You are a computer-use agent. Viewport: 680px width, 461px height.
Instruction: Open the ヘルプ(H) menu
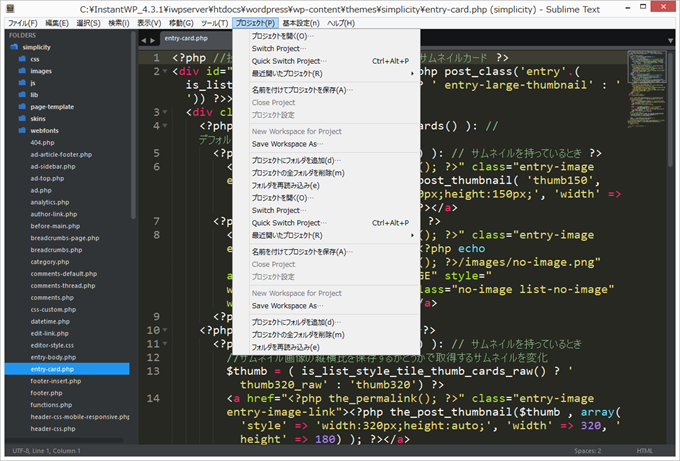[340, 23]
